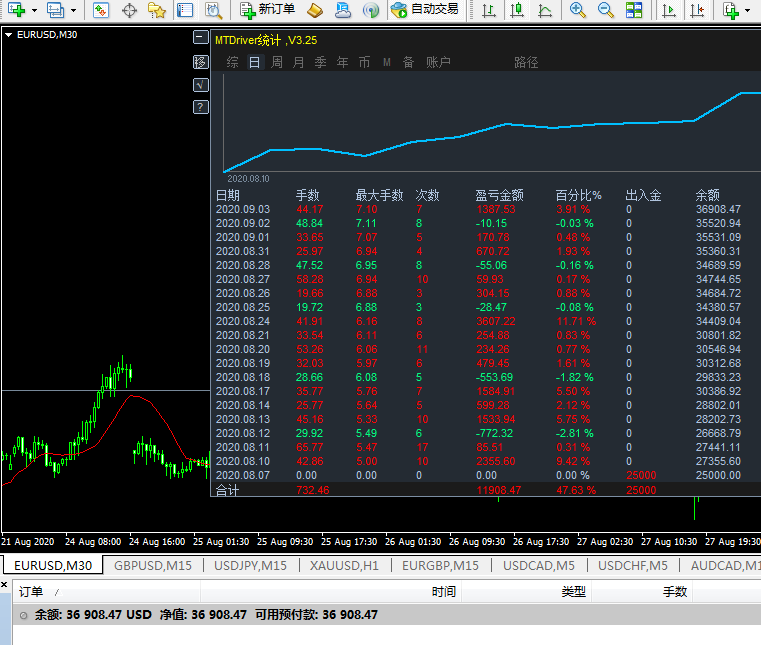Click the 移 move panel button
761x645 pixels.
click(200, 62)
